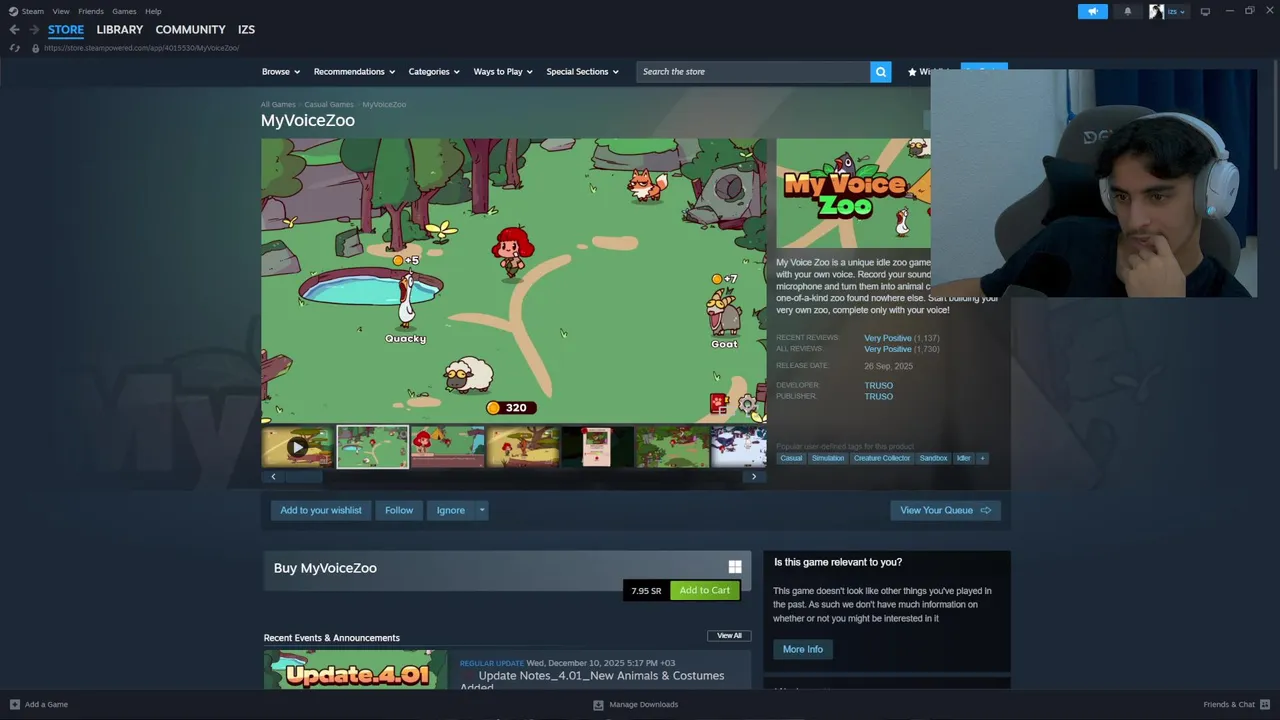Click the padlock icon beside the URL
Viewport: 1280px width, 720px height.
click(x=36, y=48)
